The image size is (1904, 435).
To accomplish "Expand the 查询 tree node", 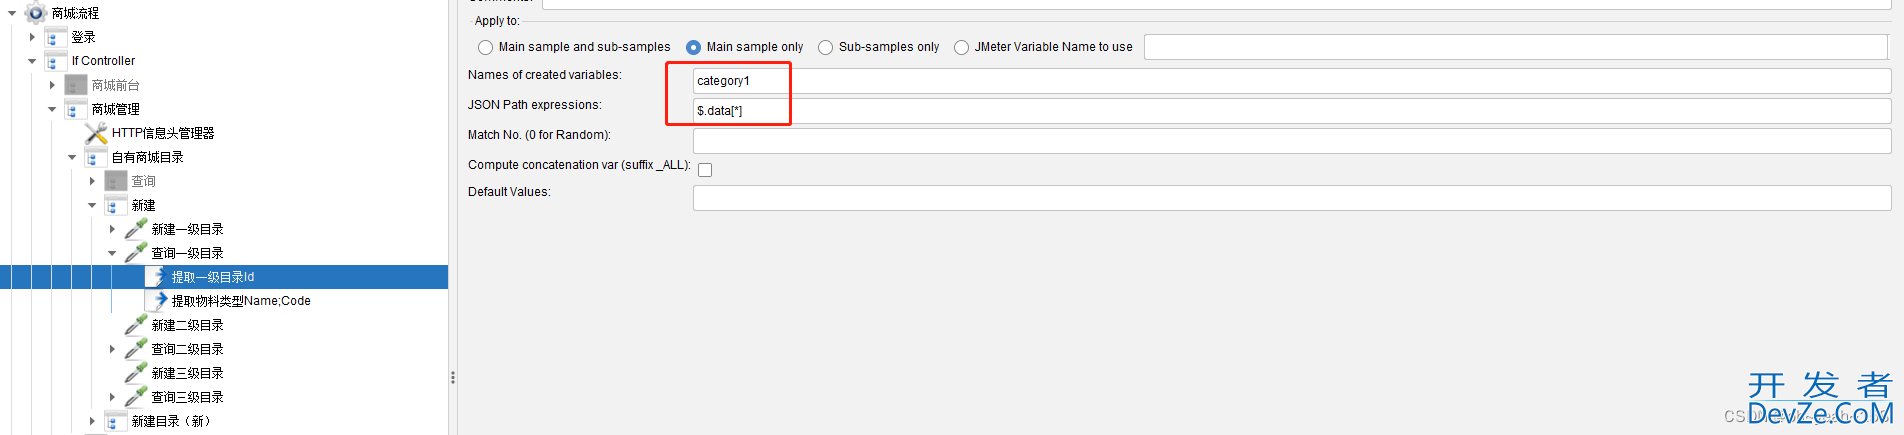I will (x=92, y=181).
